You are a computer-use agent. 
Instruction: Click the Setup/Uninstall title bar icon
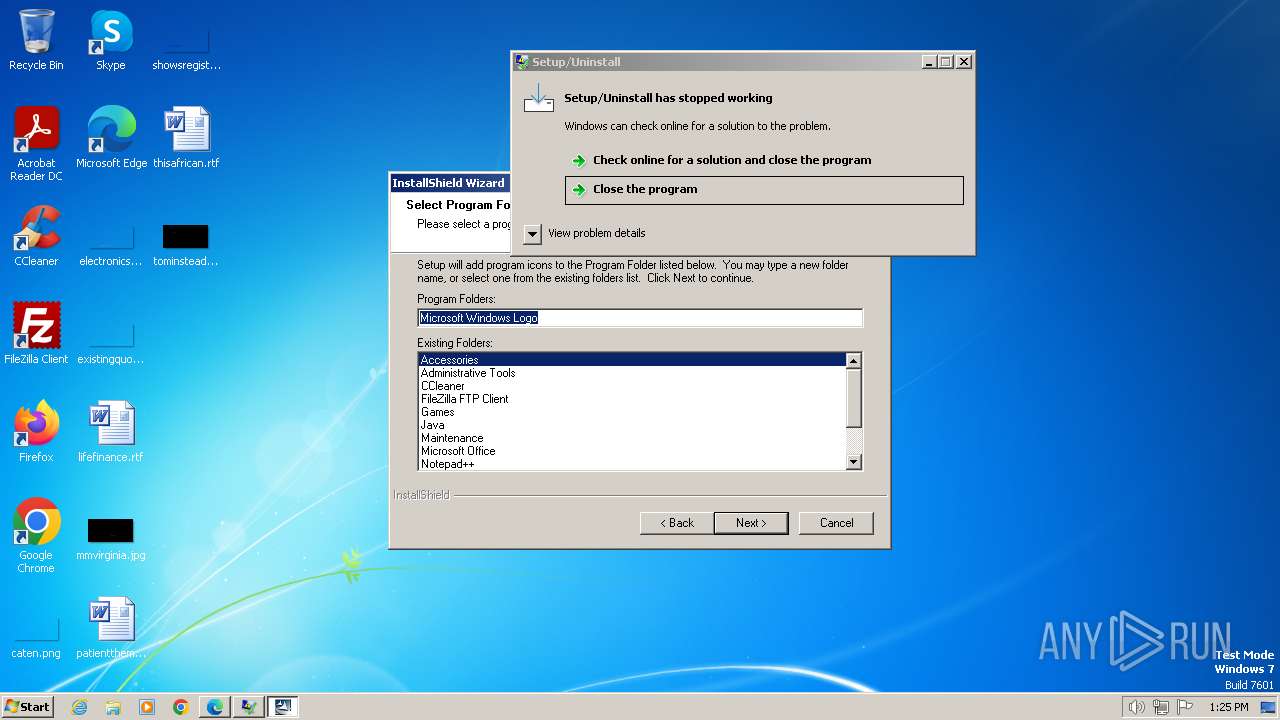coord(521,62)
